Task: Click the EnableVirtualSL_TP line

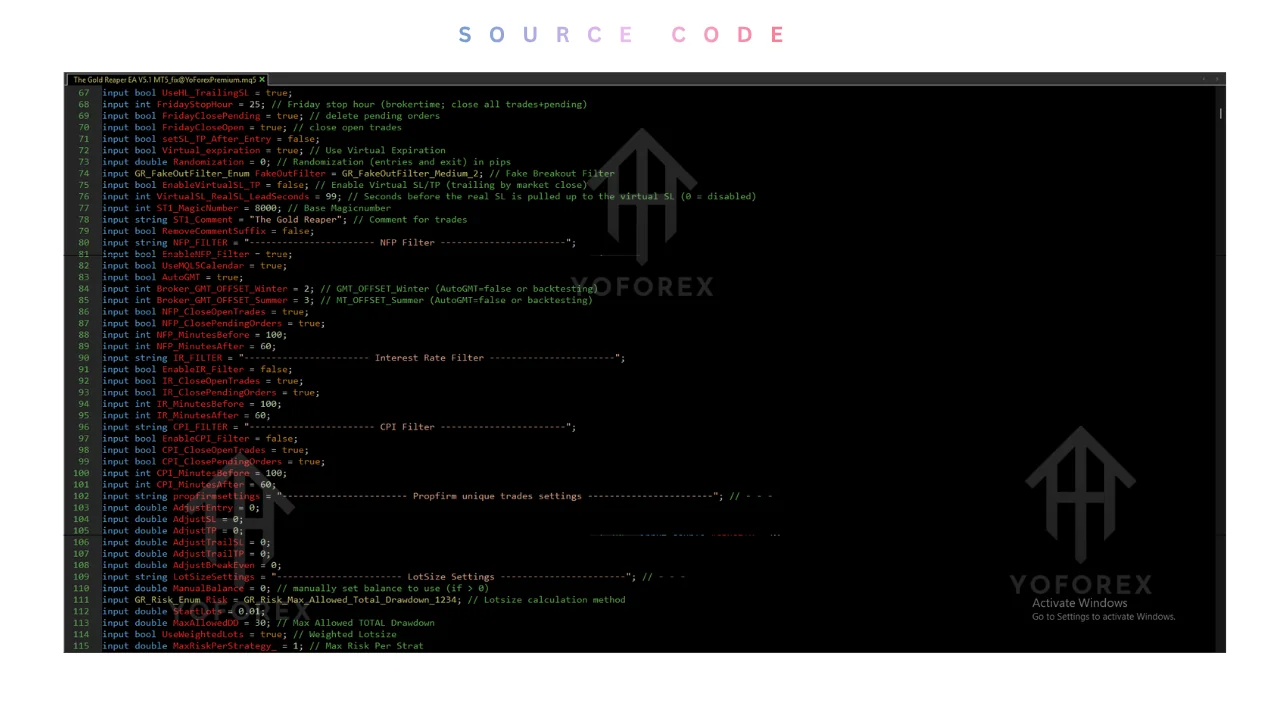Action: [344, 185]
